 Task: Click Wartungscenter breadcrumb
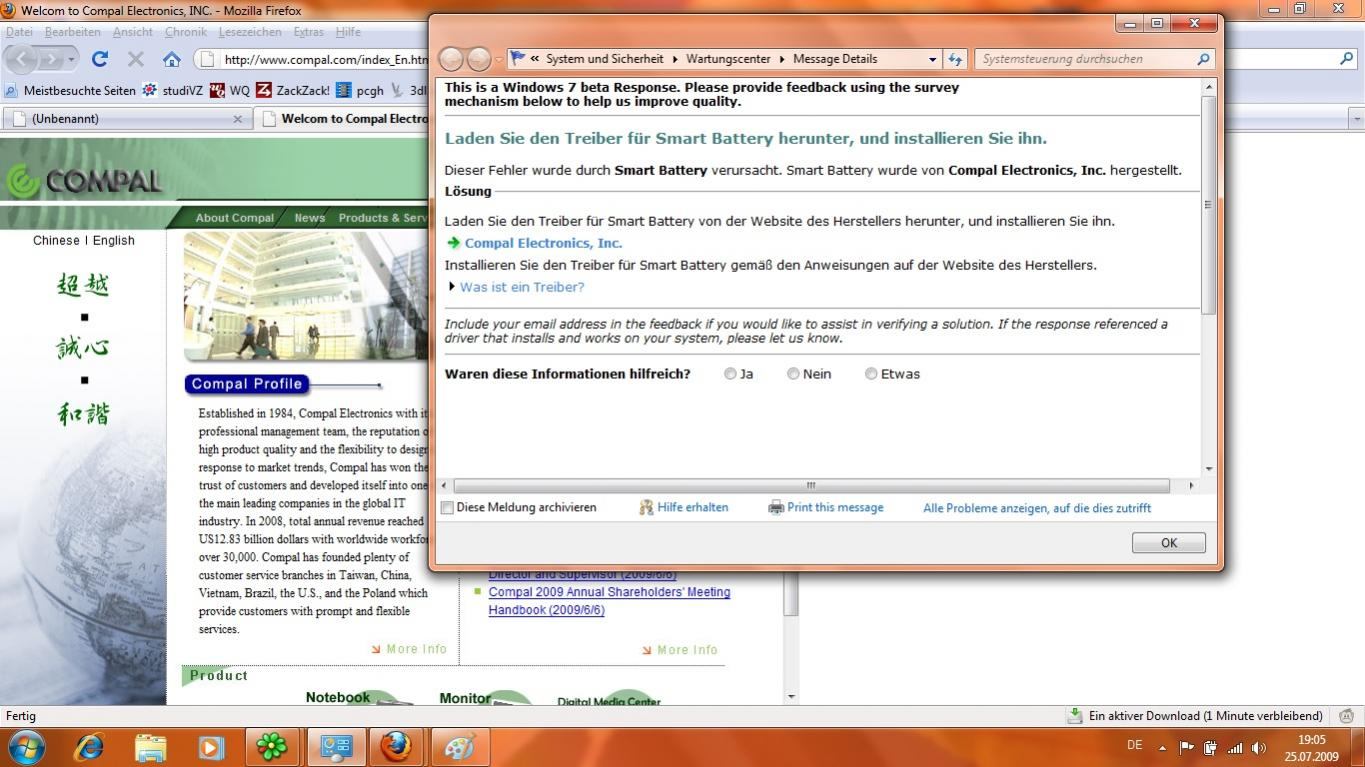tap(728, 59)
